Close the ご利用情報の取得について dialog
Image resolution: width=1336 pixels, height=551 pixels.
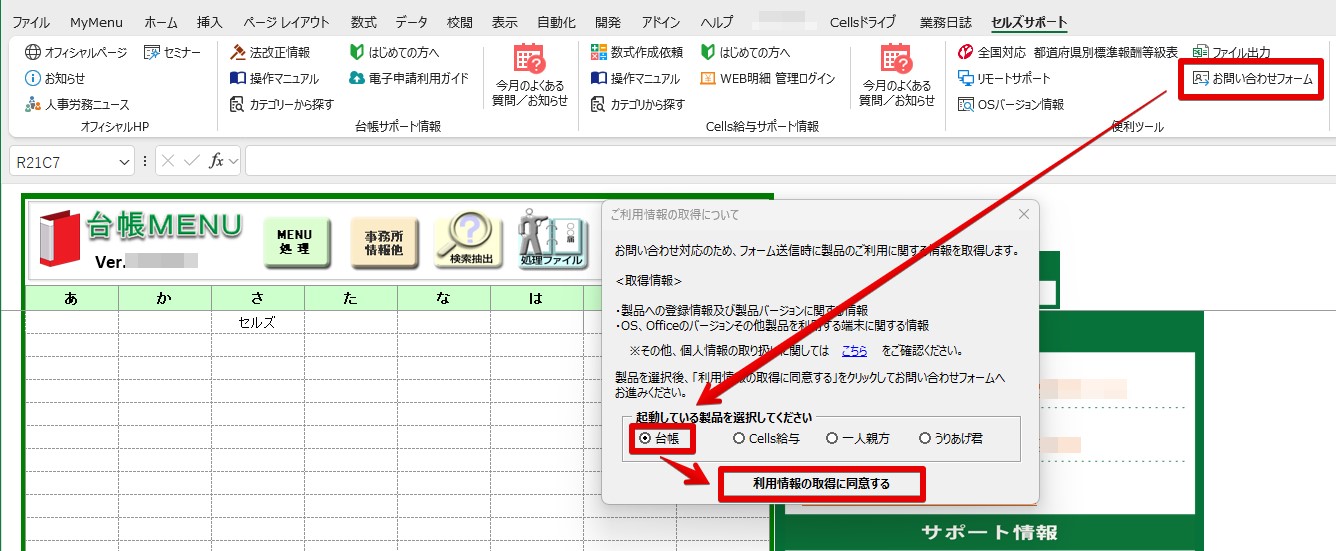(1023, 214)
